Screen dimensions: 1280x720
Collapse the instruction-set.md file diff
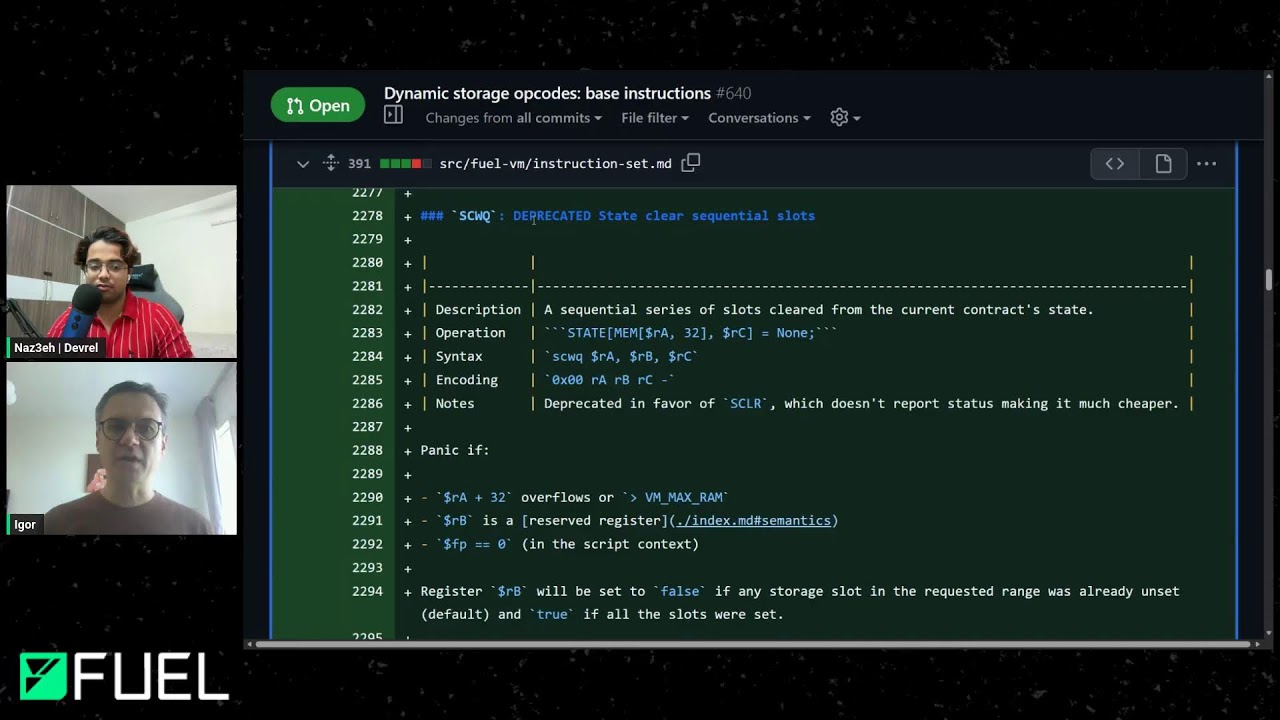pos(303,164)
